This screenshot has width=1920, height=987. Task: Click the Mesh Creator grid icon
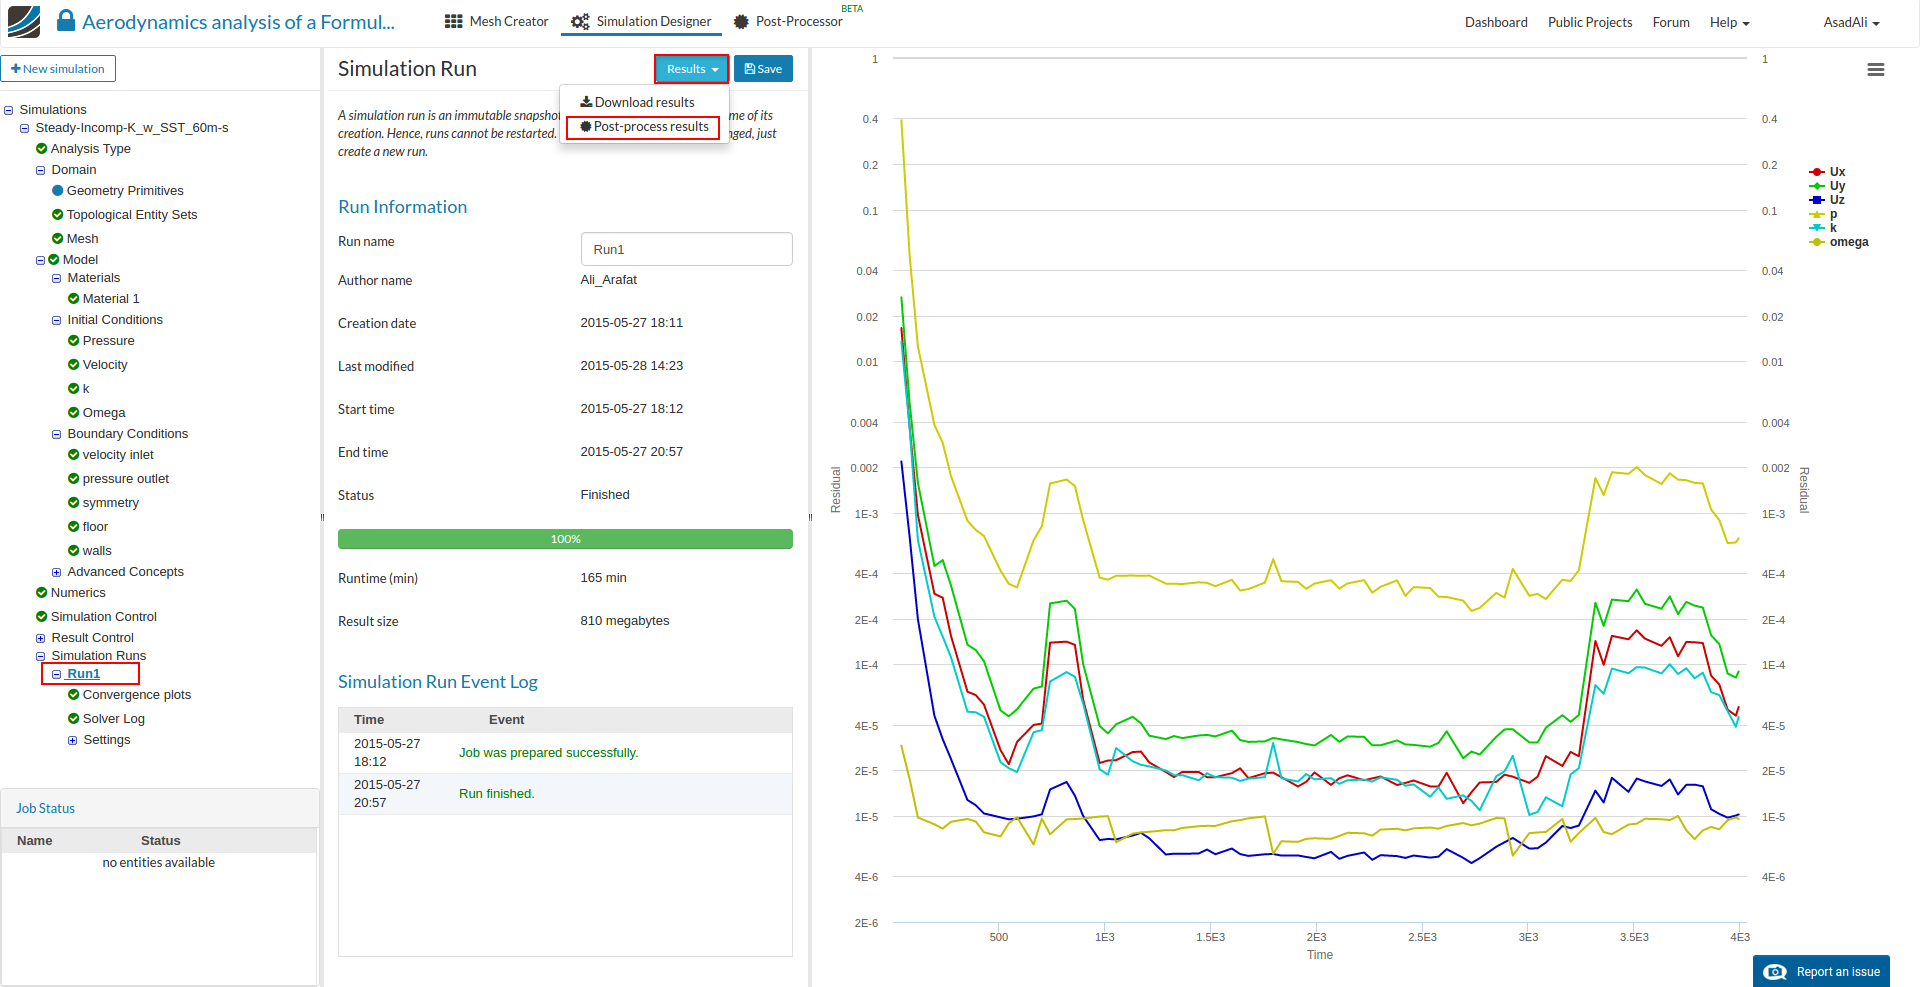coord(453,22)
